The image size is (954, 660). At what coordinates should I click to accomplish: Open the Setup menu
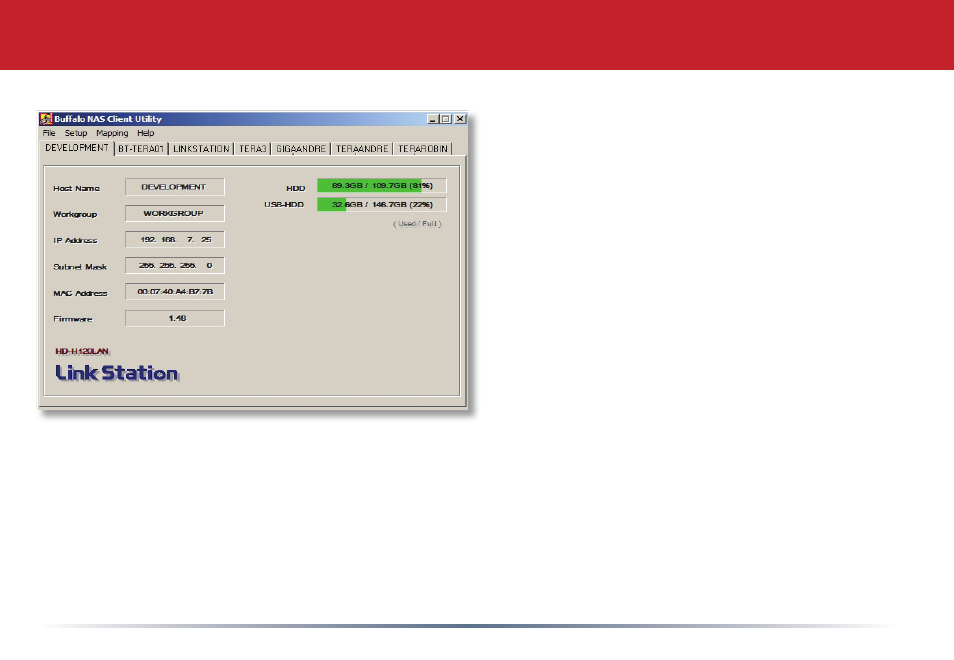[x=76, y=133]
